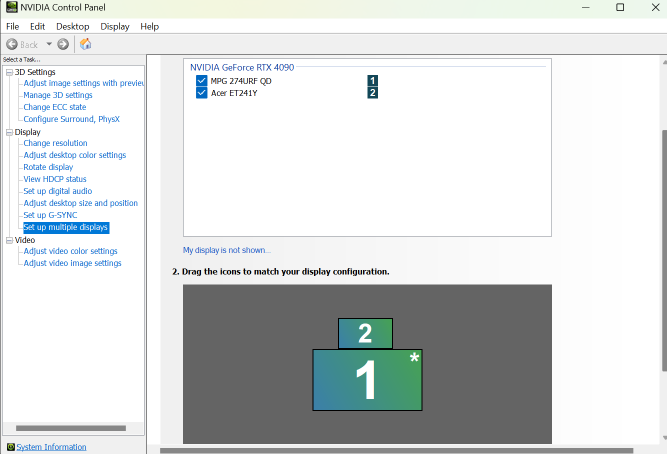Select the display 1 icon in layout
Viewport: 667px width, 454px height.
coord(367,380)
